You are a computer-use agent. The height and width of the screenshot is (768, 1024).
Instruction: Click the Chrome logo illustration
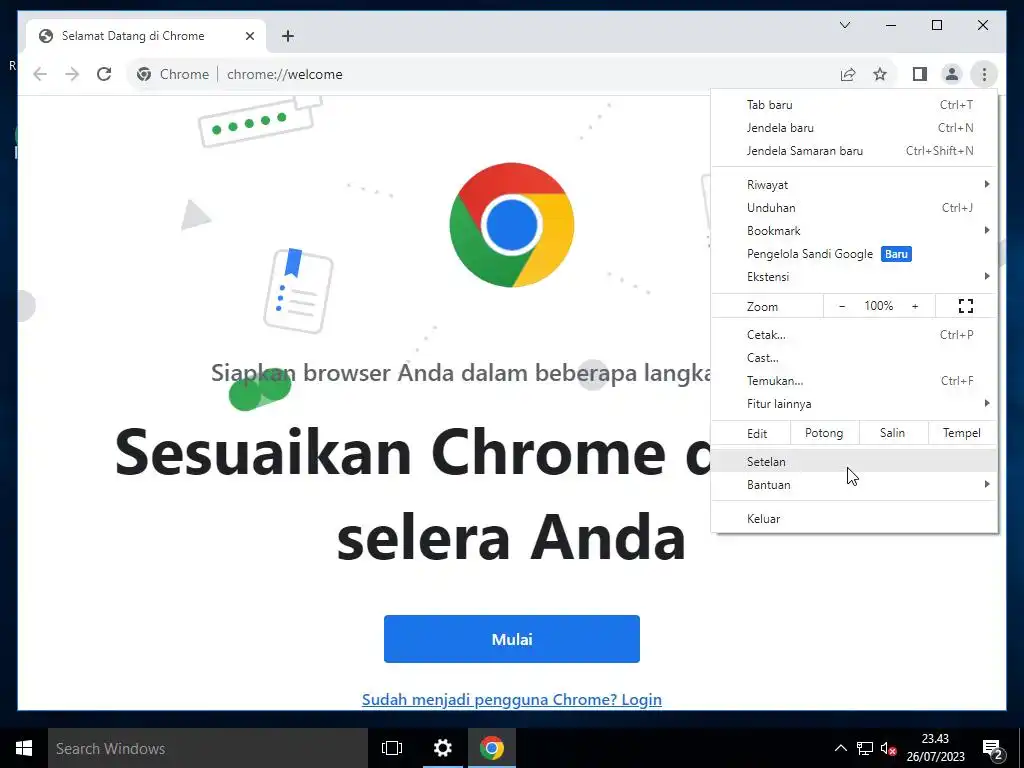coord(511,225)
